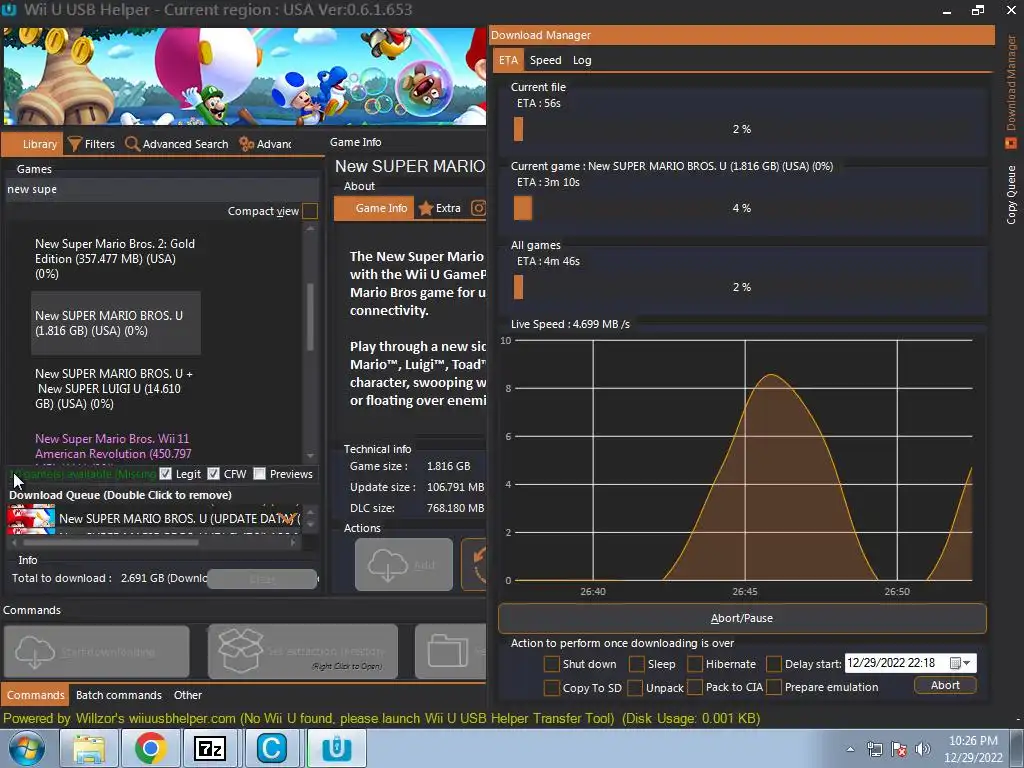1024x768 pixels.
Task: Enable Pack to CIA checkbox
Action: coord(695,688)
